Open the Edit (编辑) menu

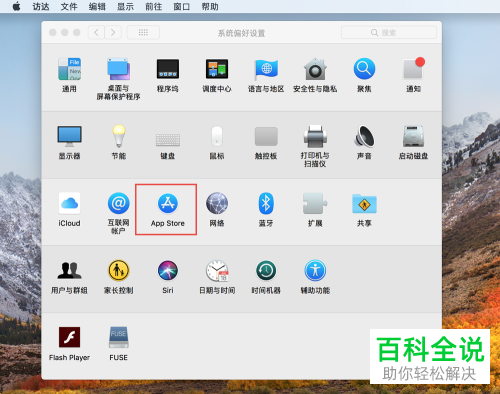(97, 6)
